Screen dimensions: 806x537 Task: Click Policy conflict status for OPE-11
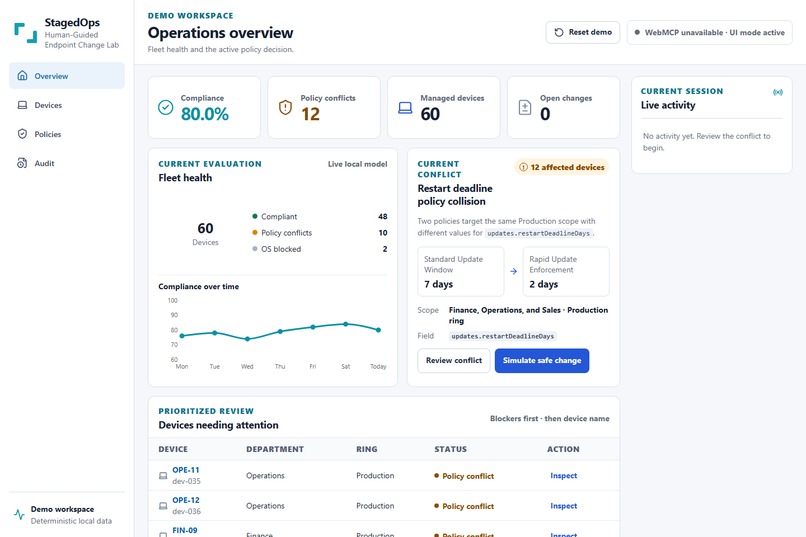click(464, 476)
